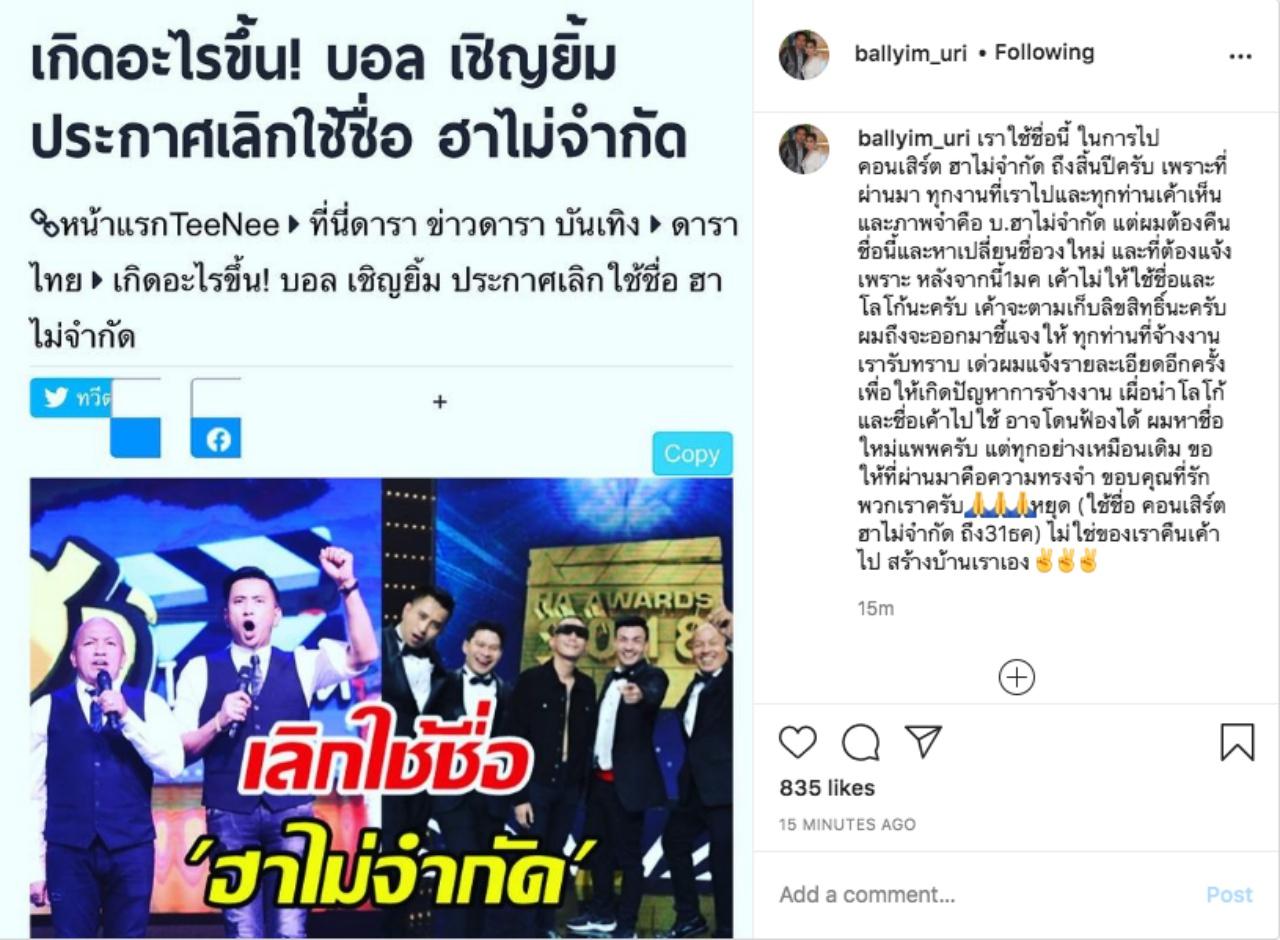This screenshot has width=1280, height=940.
Task: Load more comments with the plus circle
Action: pos(1016,678)
